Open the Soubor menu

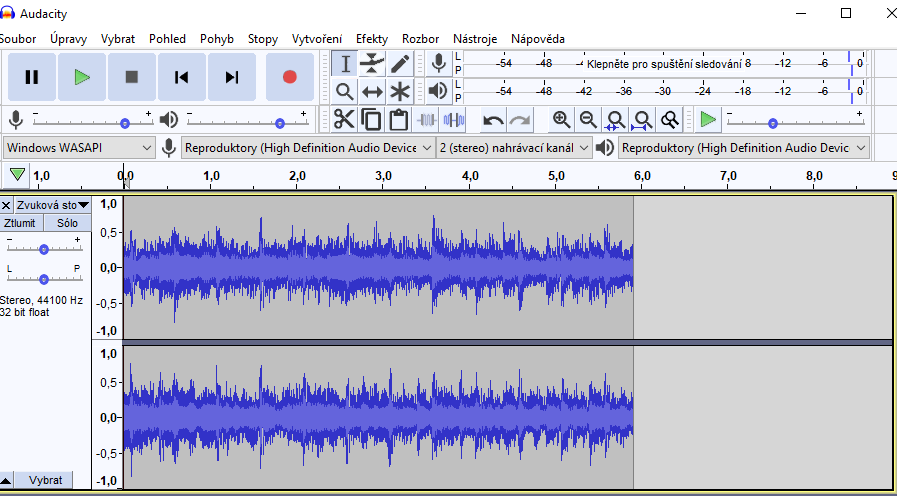(x=17, y=39)
